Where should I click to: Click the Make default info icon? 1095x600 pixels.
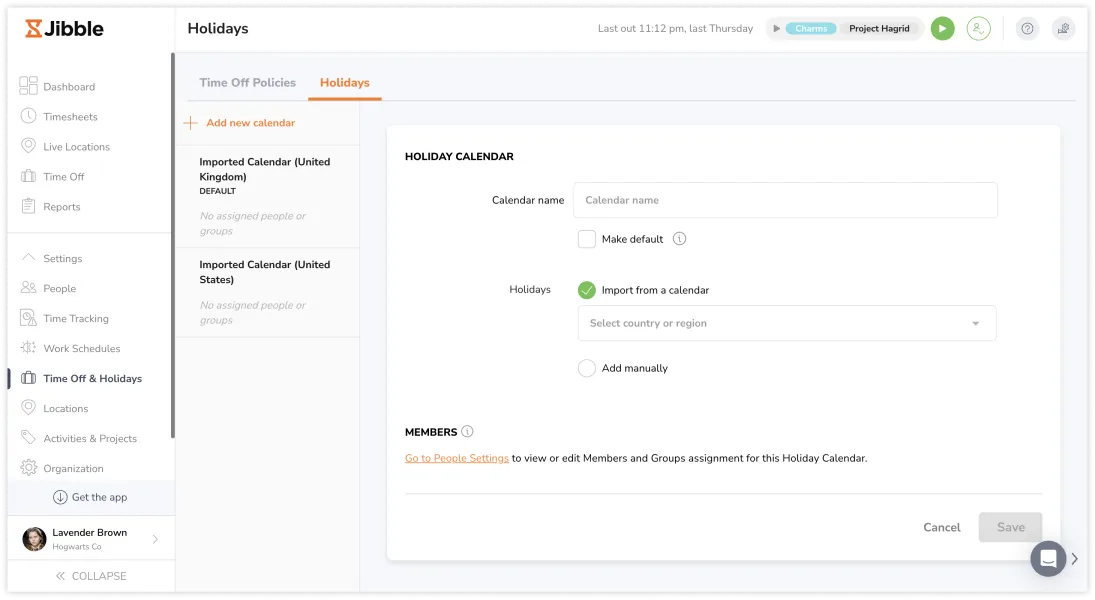680,239
